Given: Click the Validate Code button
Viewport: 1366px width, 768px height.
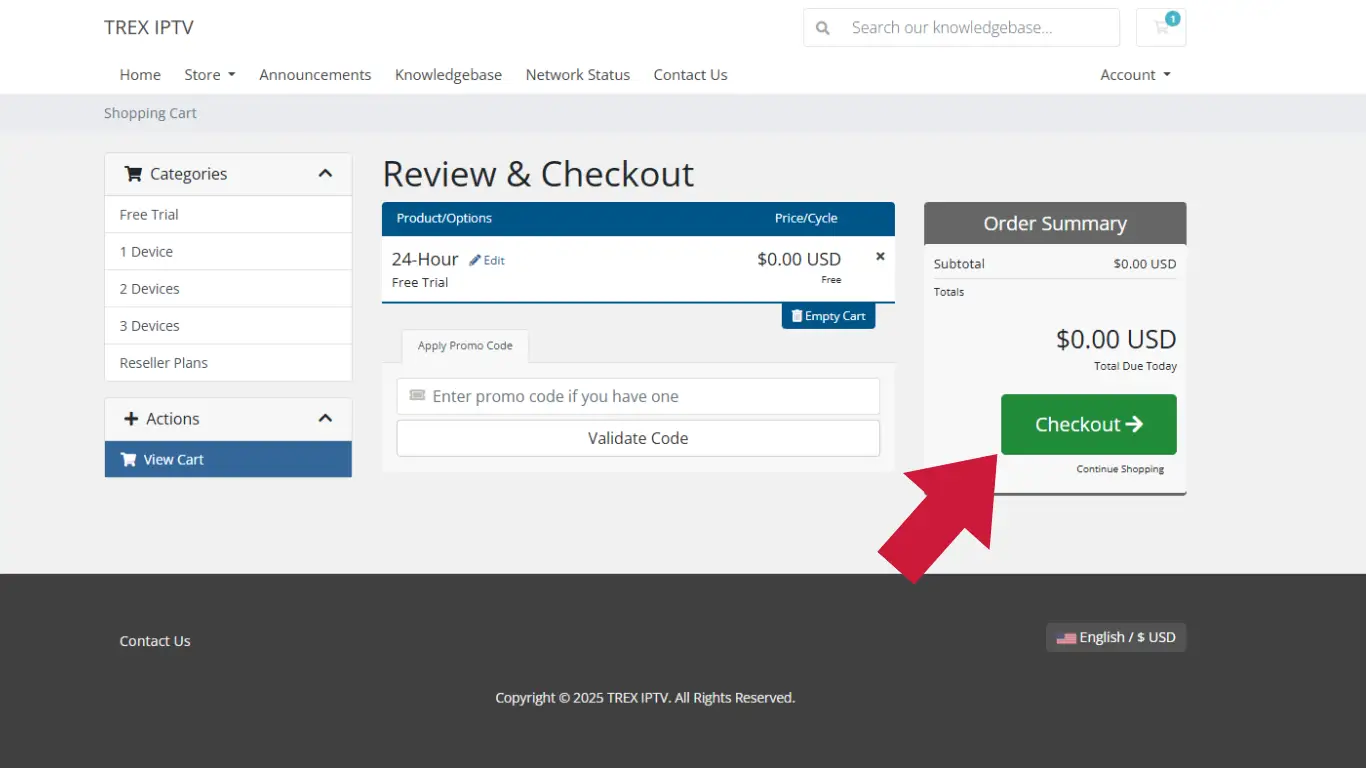Looking at the screenshot, I should 638,438.
